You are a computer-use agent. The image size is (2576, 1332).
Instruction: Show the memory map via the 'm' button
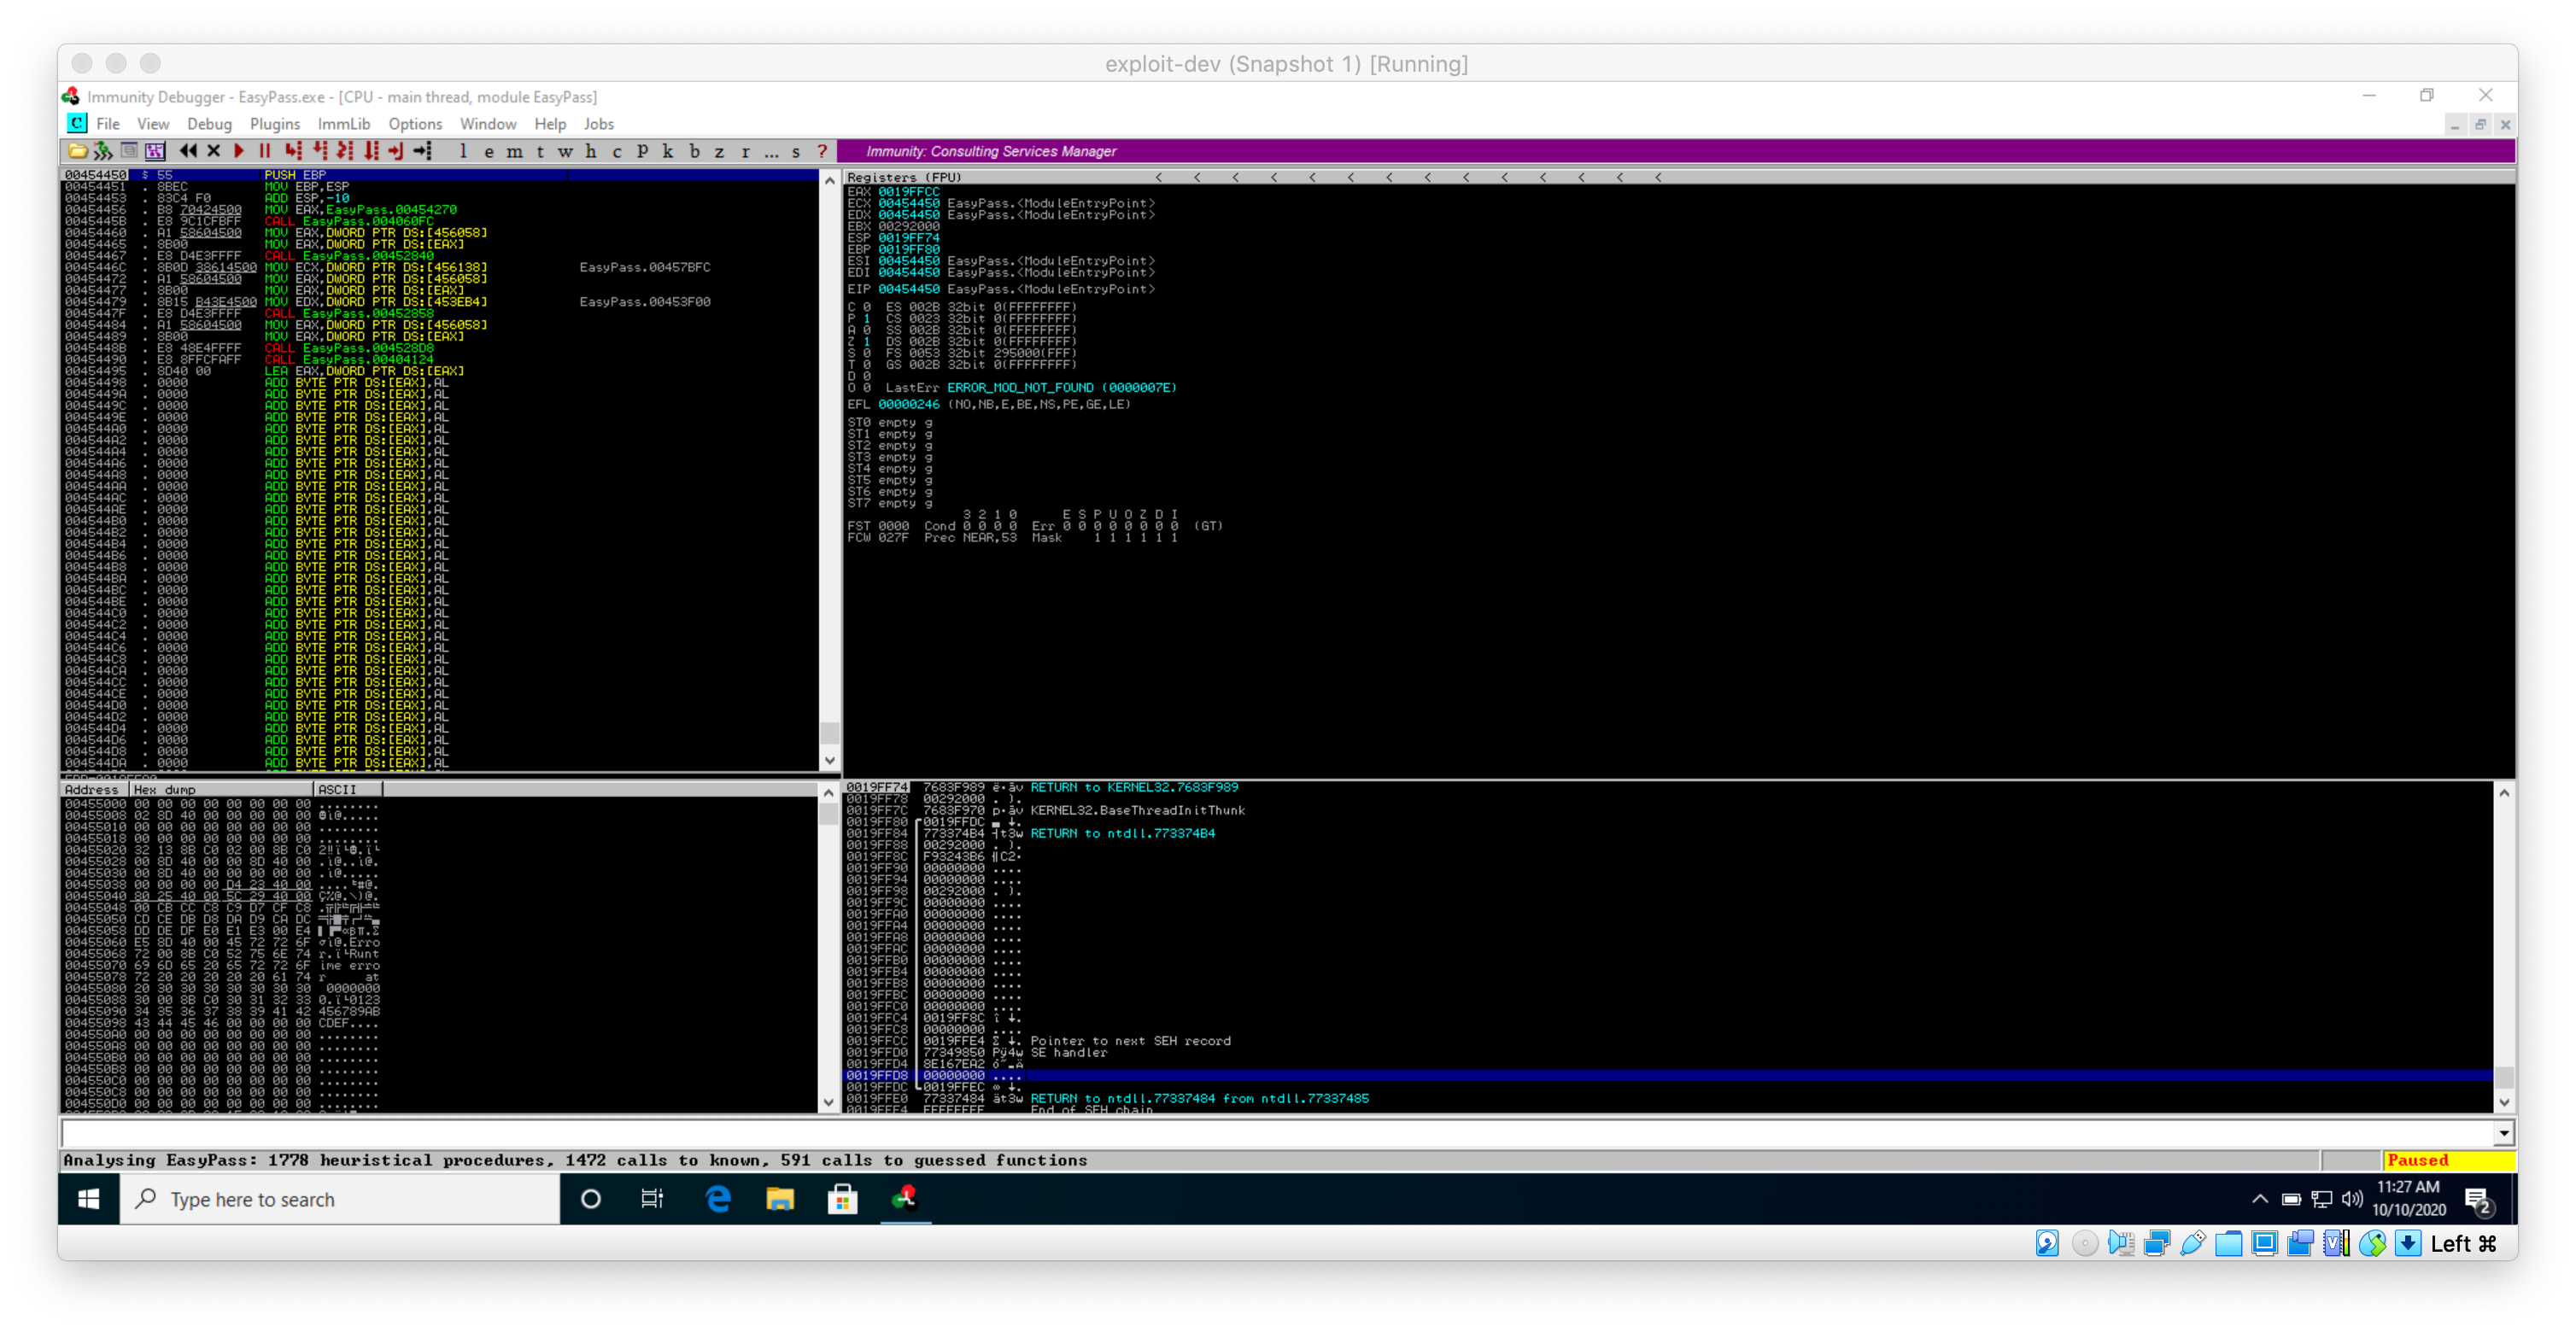pyautogui.click(x=514, y=151)
